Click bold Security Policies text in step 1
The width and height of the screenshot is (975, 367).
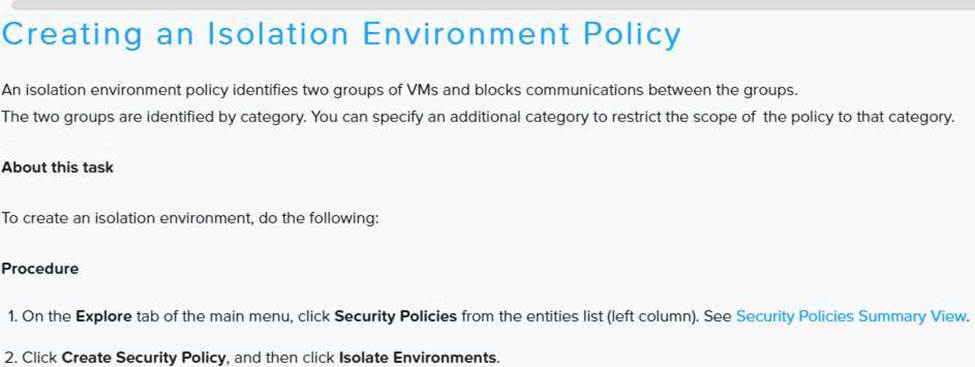395,316
